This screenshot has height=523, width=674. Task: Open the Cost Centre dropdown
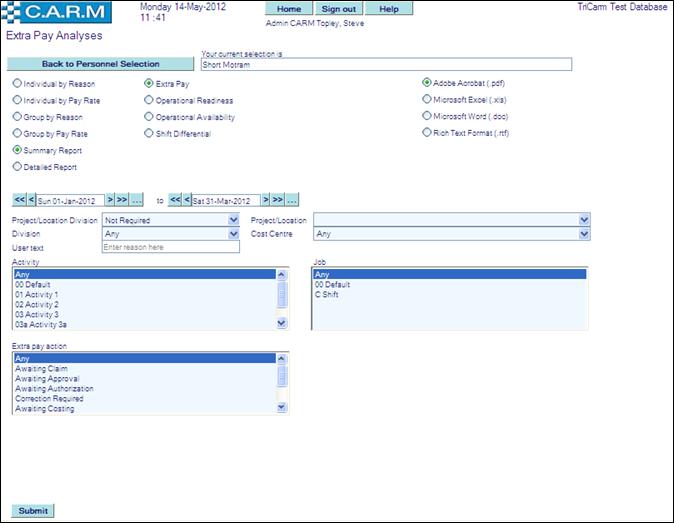[584, 233]
